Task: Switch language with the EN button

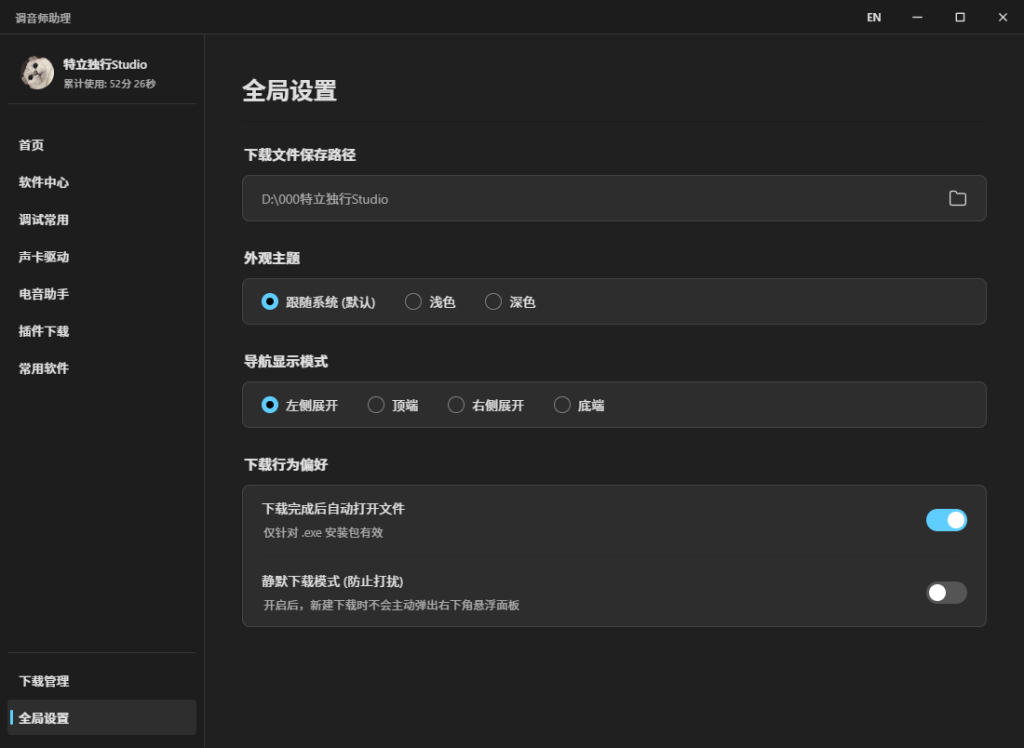Action: (x=873, y=17)
